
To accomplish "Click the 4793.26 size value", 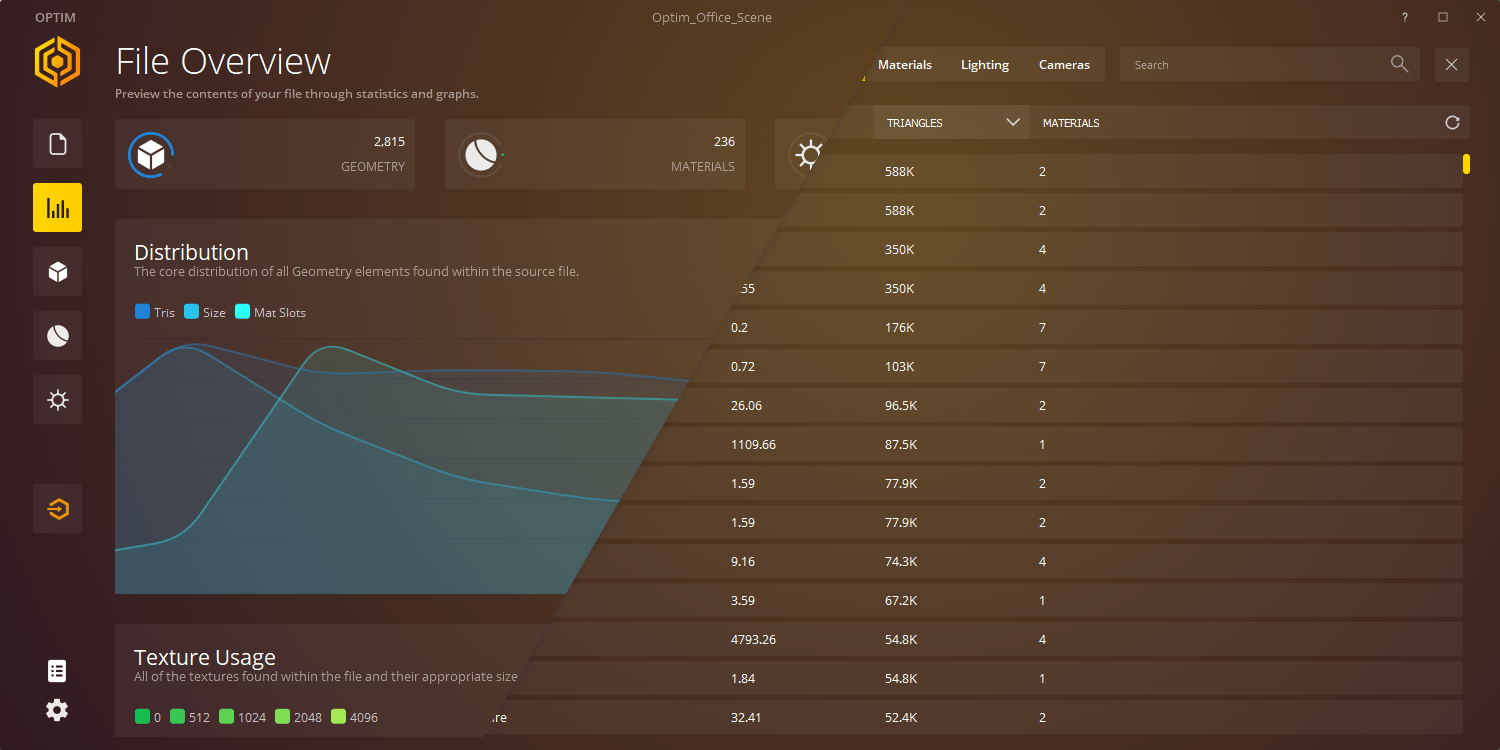I will tap(753, 639).
